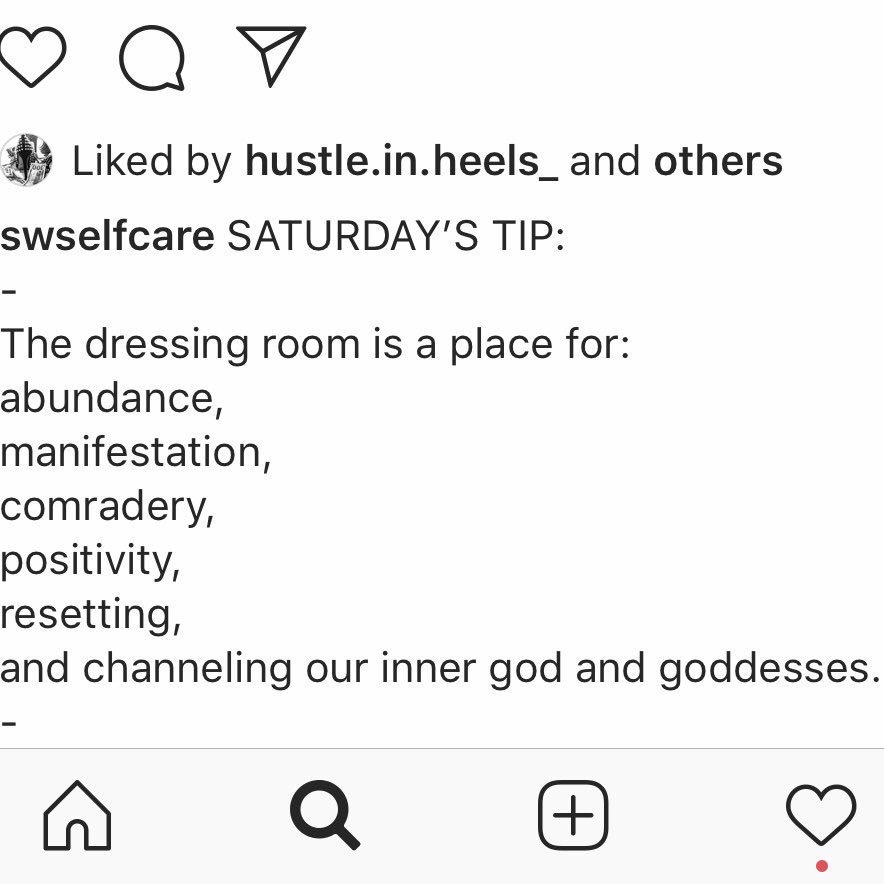884x884 pixels.
Task: Tap the word 'comradery,' in the caption
Action: (x=107, y=506)
